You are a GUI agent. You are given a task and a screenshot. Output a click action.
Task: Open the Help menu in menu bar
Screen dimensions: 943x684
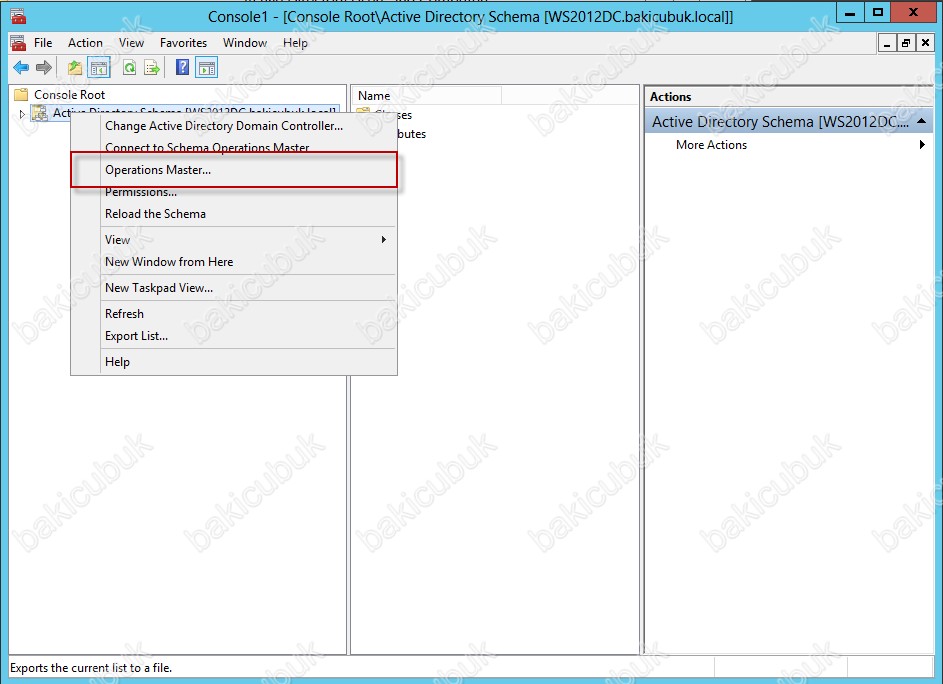point(295,43)
